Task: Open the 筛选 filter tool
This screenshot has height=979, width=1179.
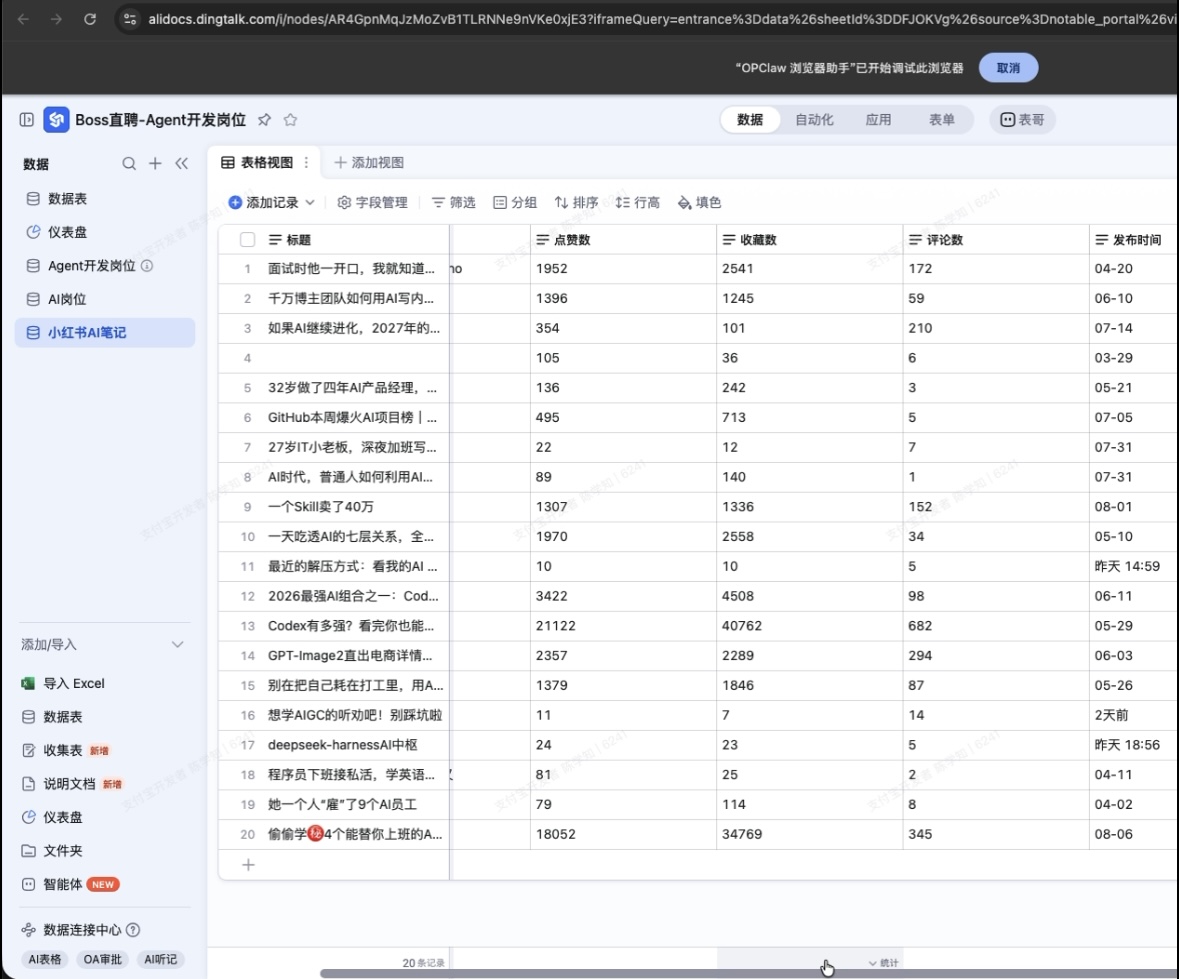Action: tap(453, 202)
